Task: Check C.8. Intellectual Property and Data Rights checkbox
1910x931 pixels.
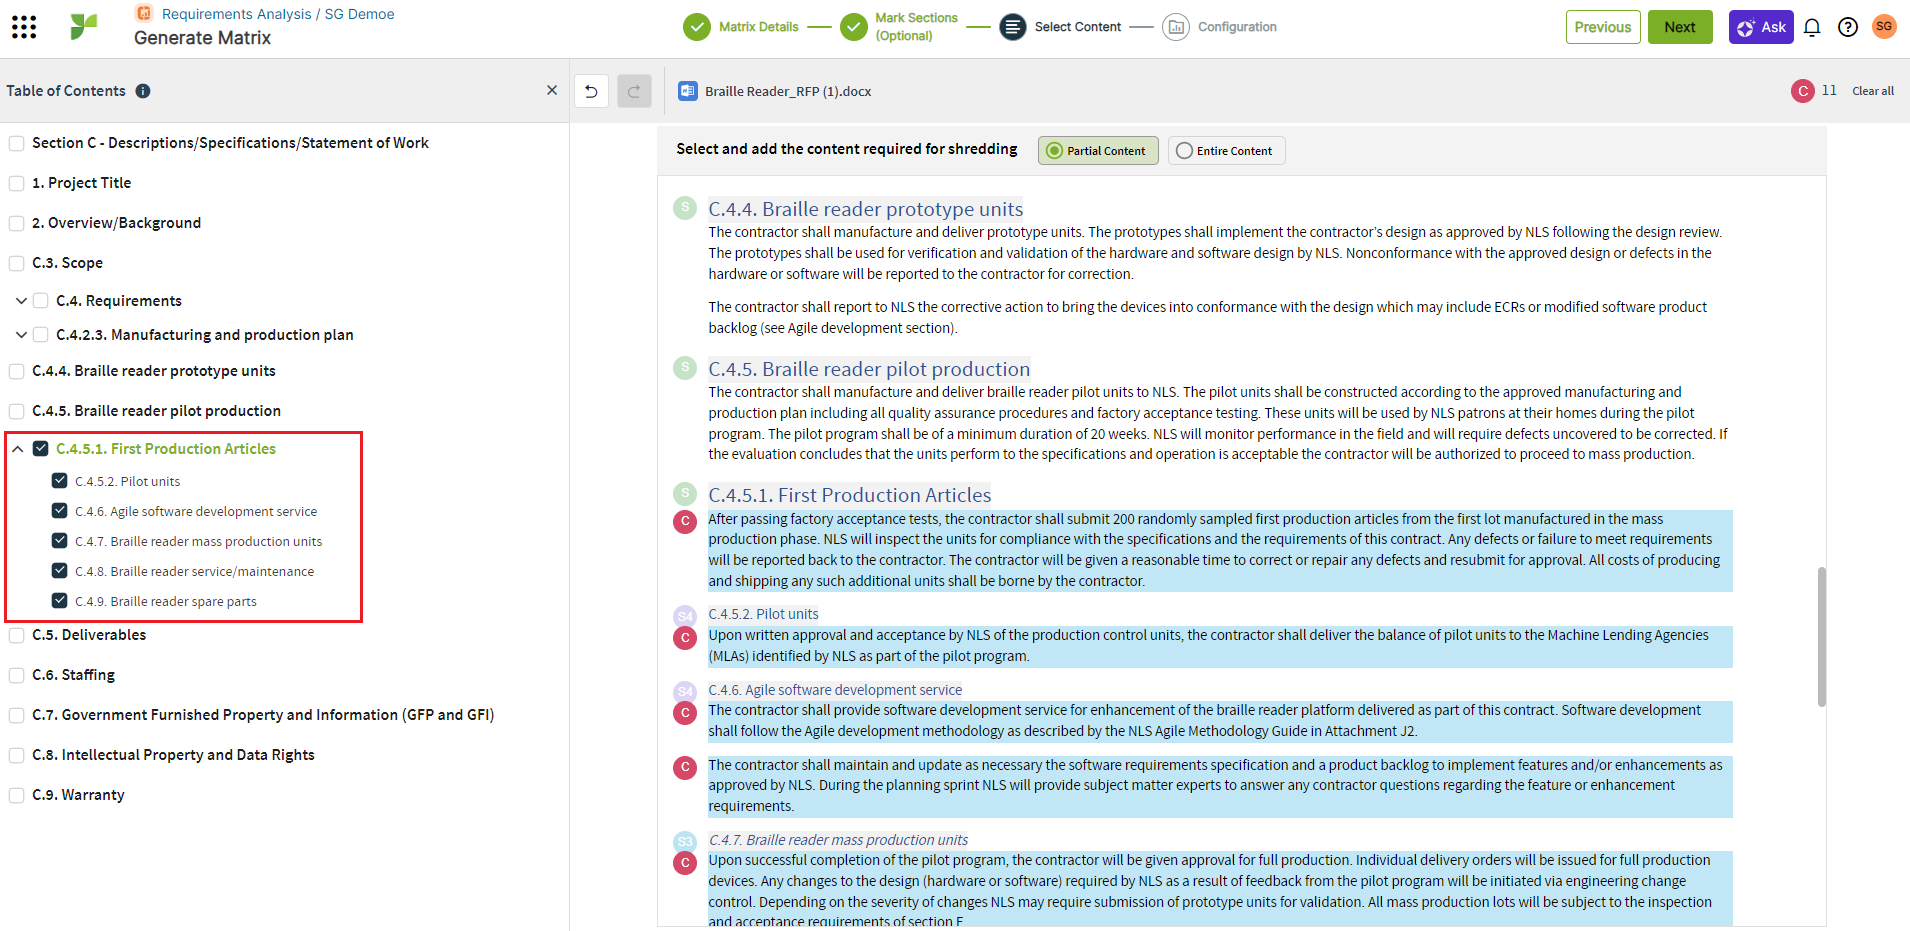Action: pyautogui.click(x=16, y=756)
